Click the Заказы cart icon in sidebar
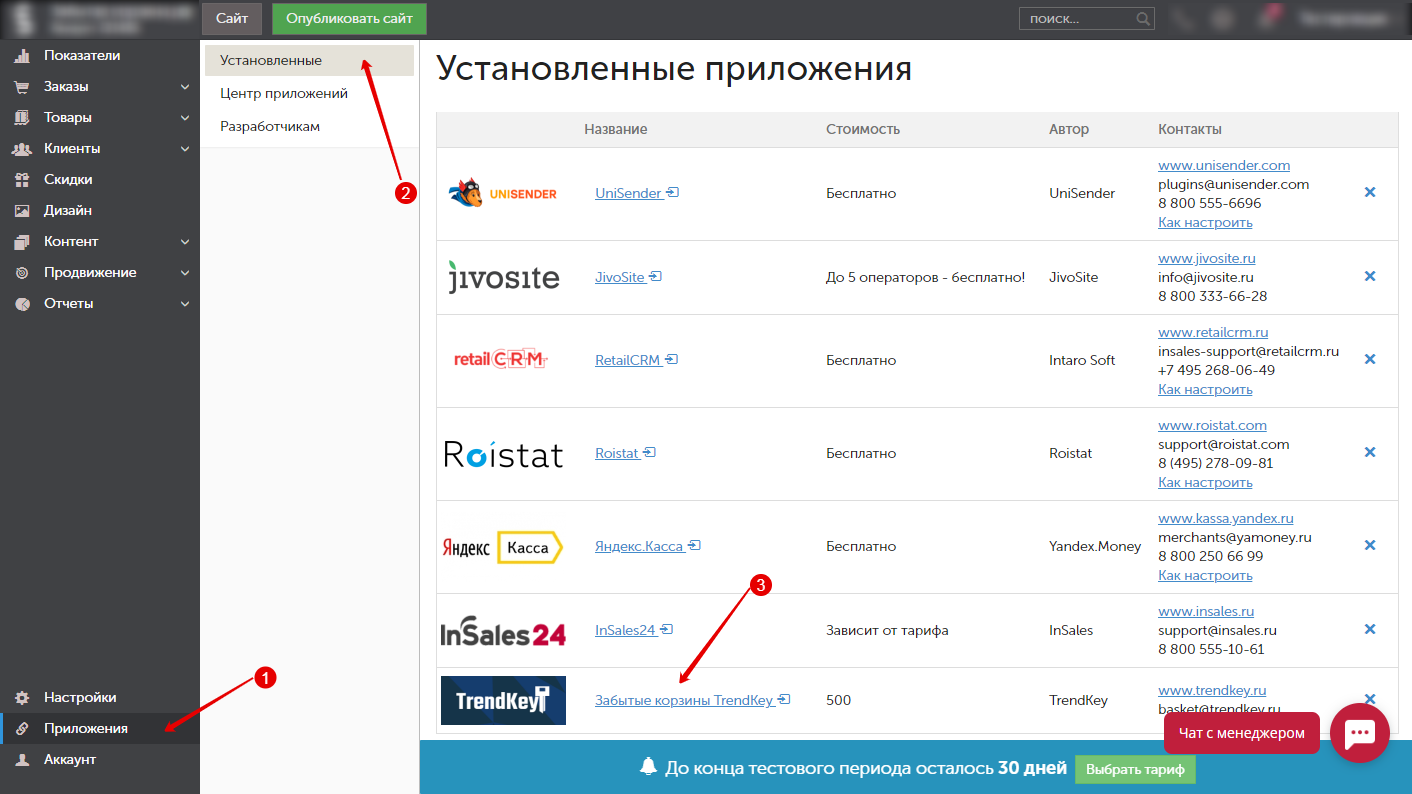 (x=22, y=87)
